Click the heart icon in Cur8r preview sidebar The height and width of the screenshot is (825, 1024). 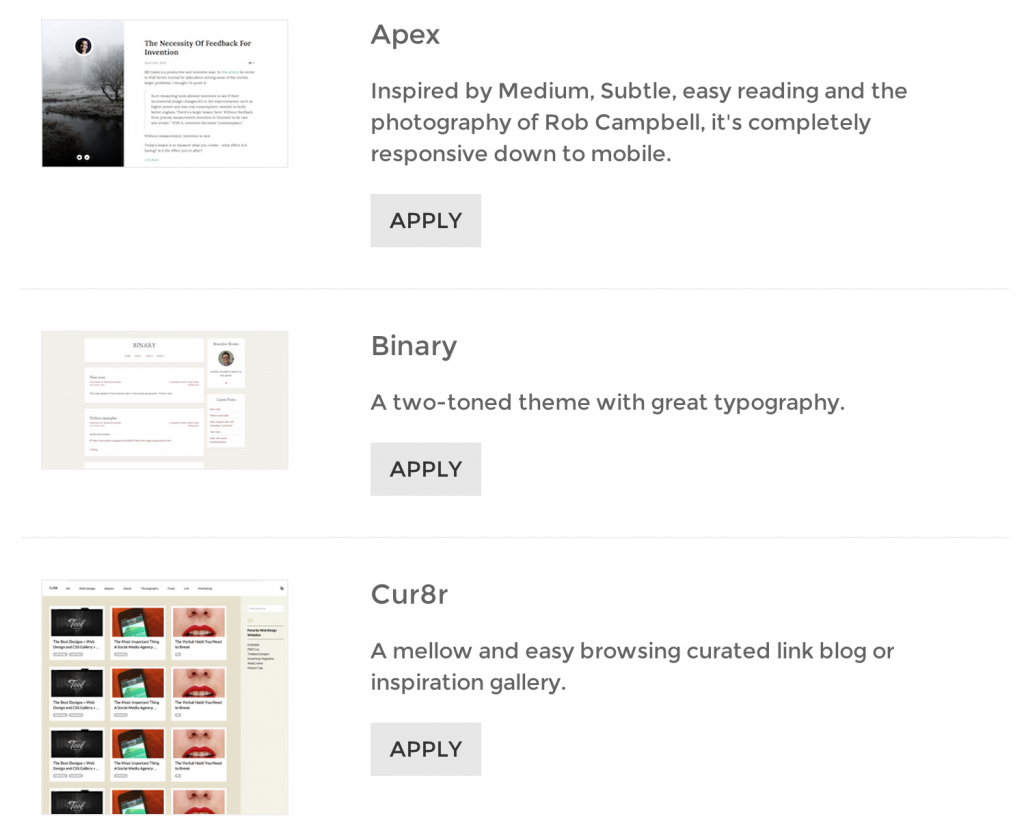[x=250, y=620]
